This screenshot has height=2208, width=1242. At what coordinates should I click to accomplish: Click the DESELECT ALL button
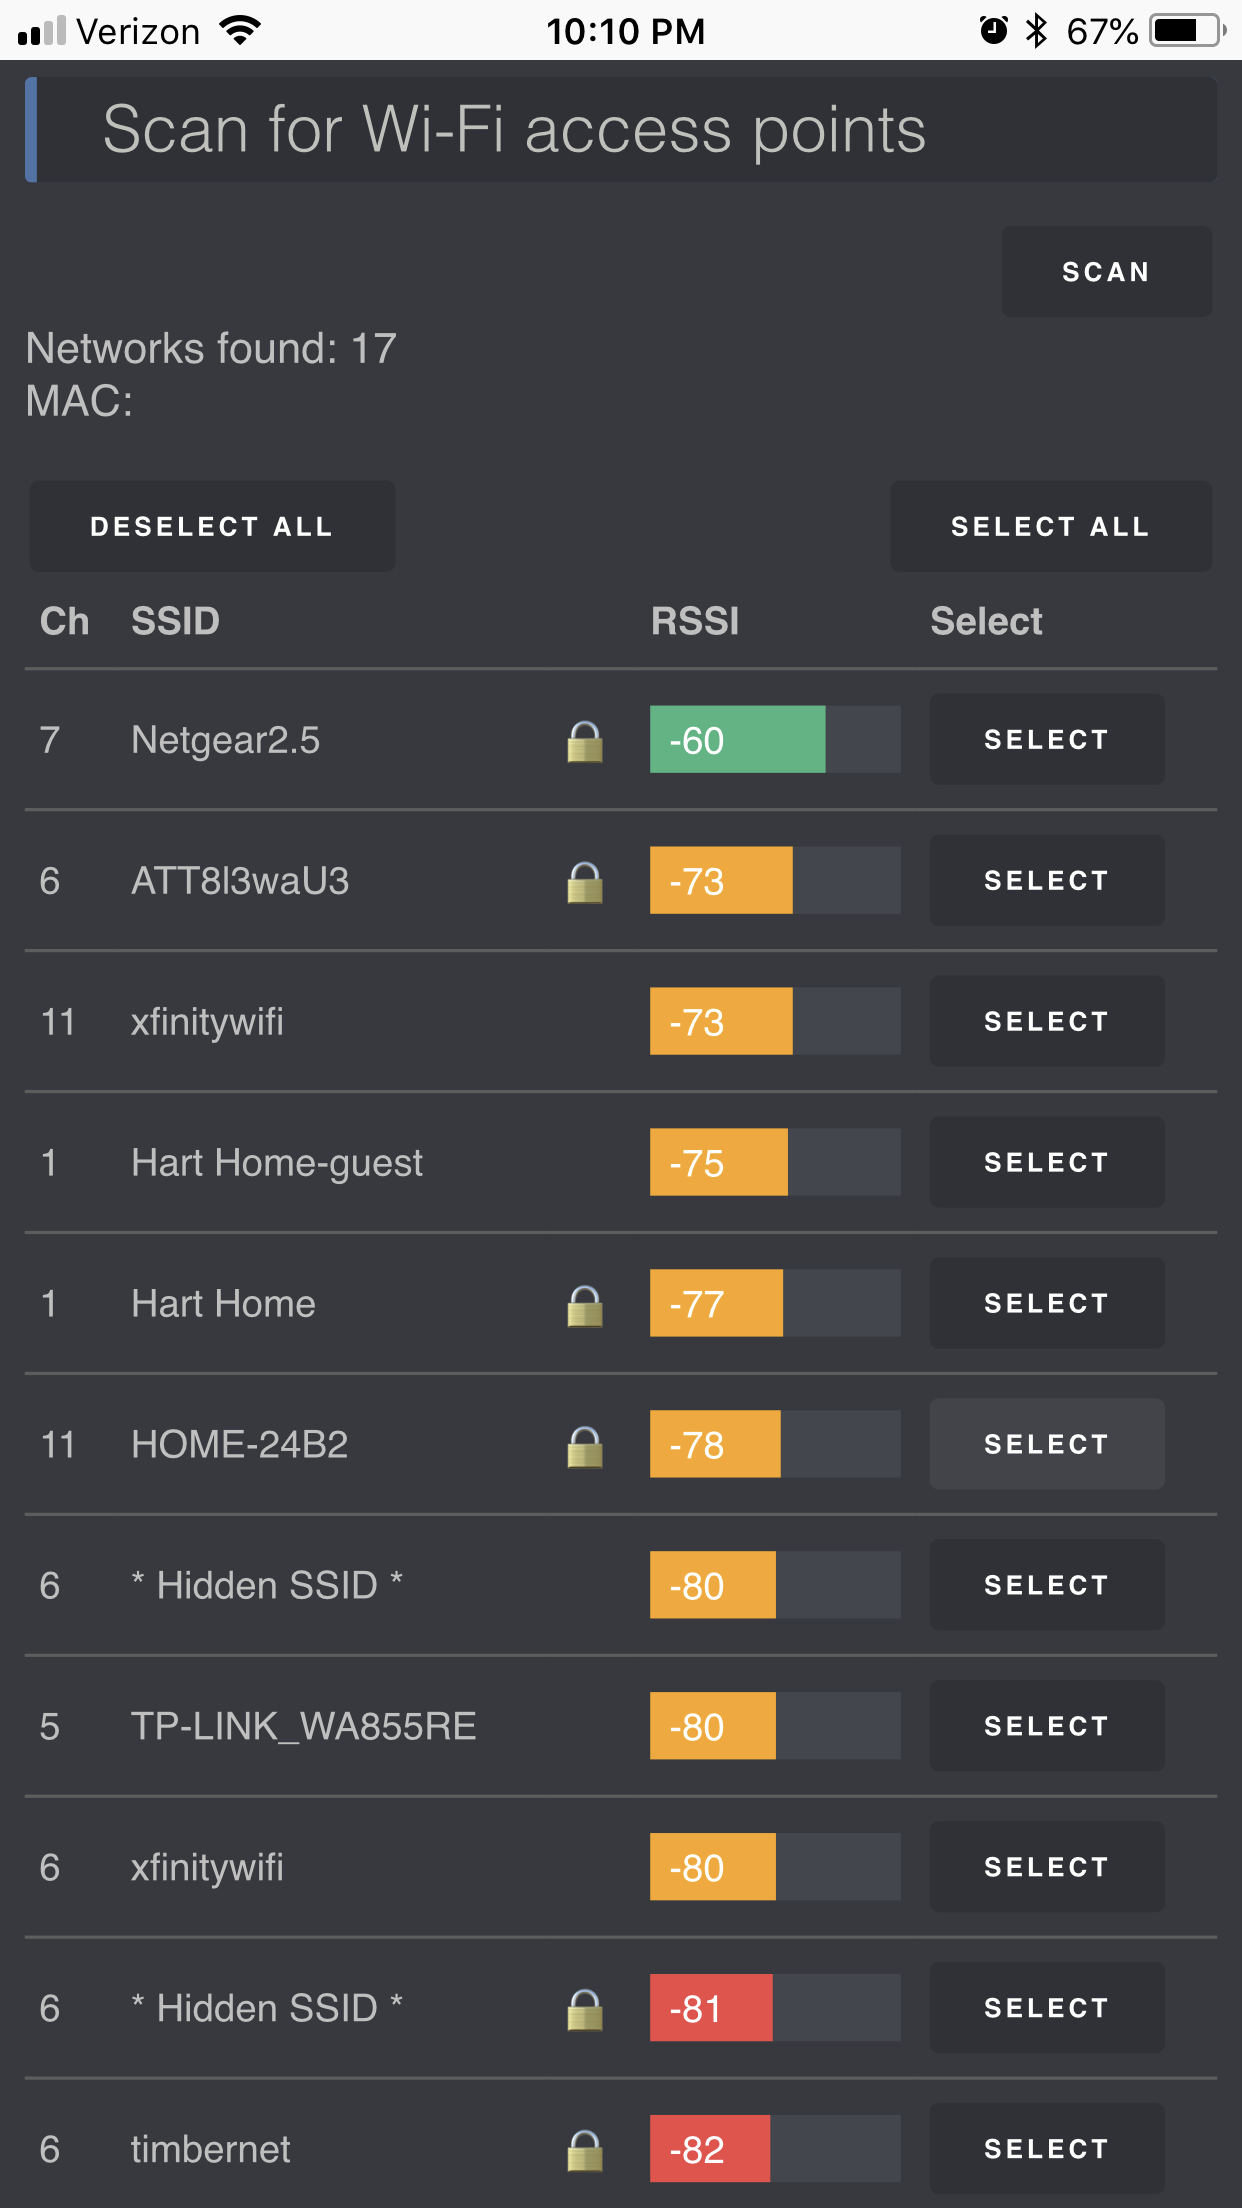212,527
